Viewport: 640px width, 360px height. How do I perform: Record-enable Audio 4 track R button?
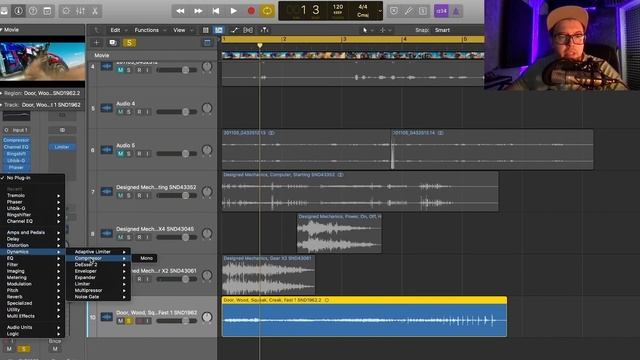(x=140, y=112)
